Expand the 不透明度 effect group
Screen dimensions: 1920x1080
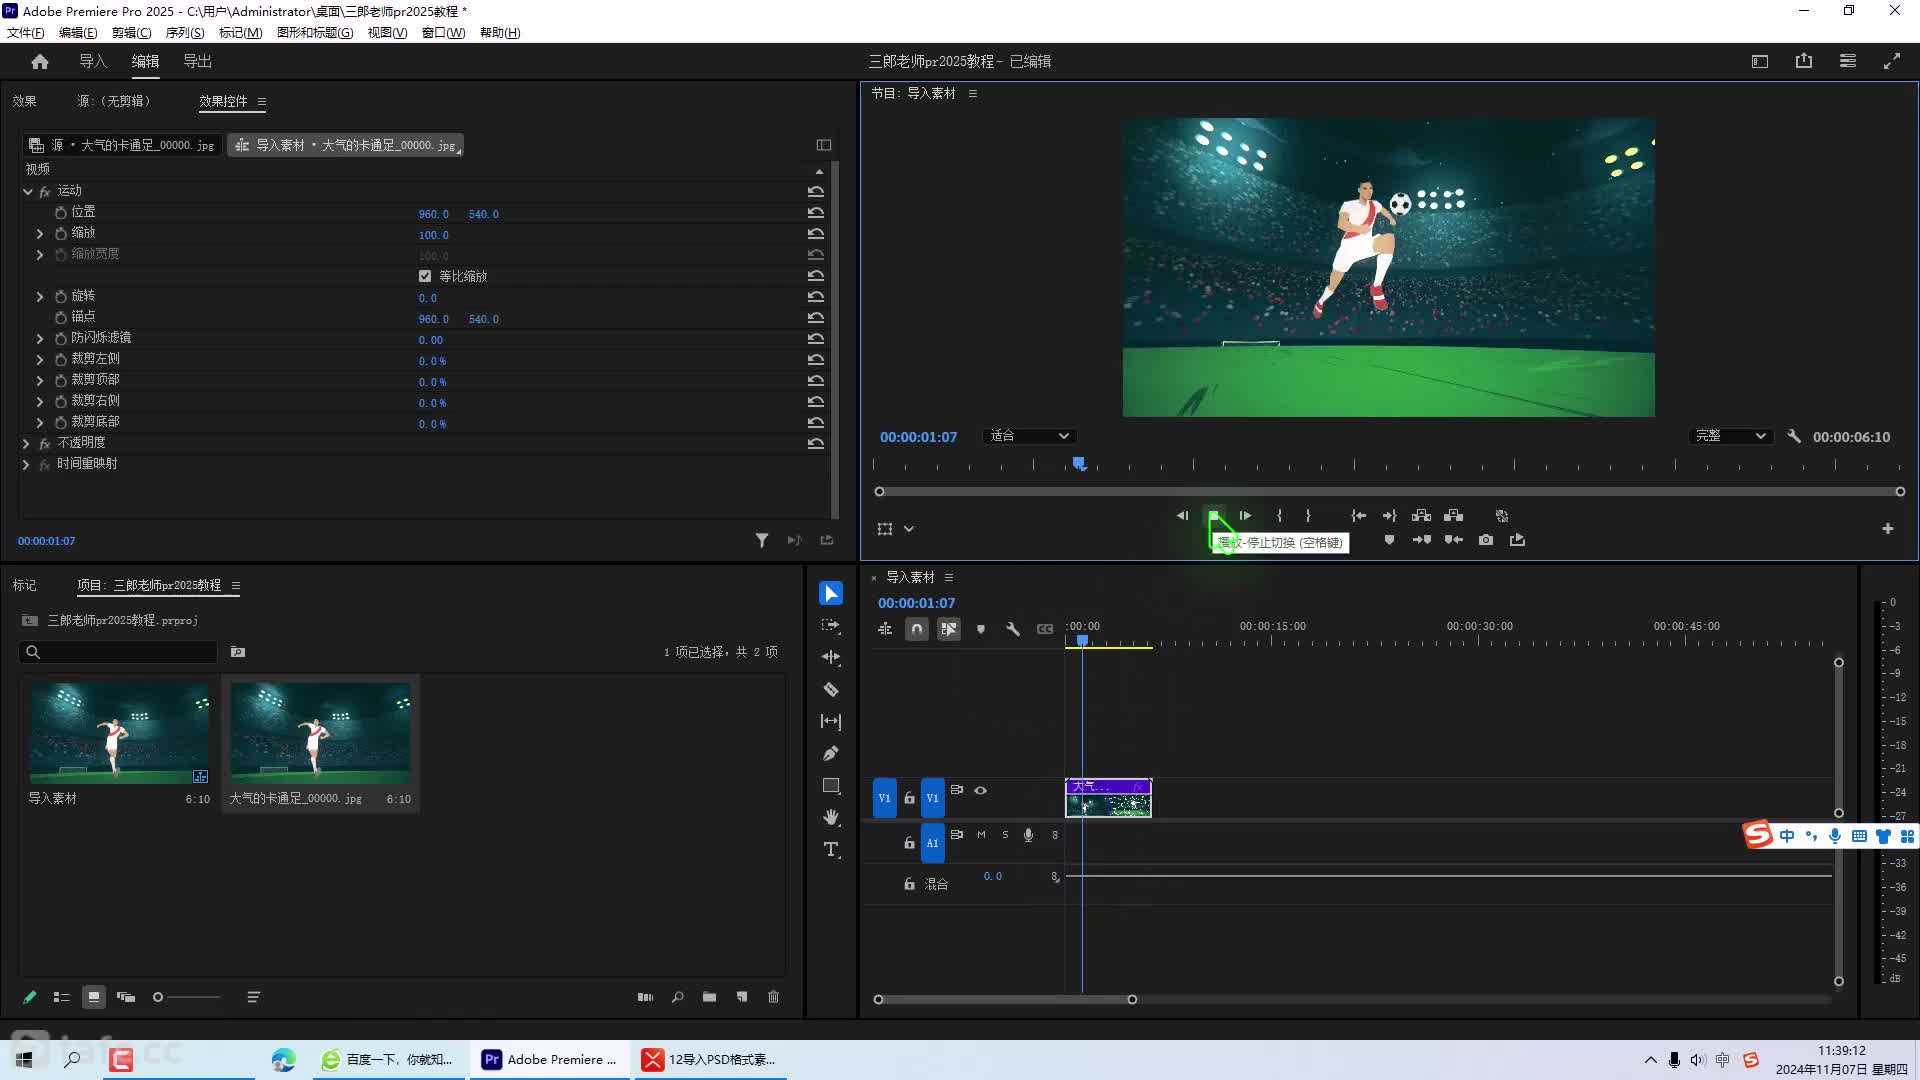click(x=26, y=443)
